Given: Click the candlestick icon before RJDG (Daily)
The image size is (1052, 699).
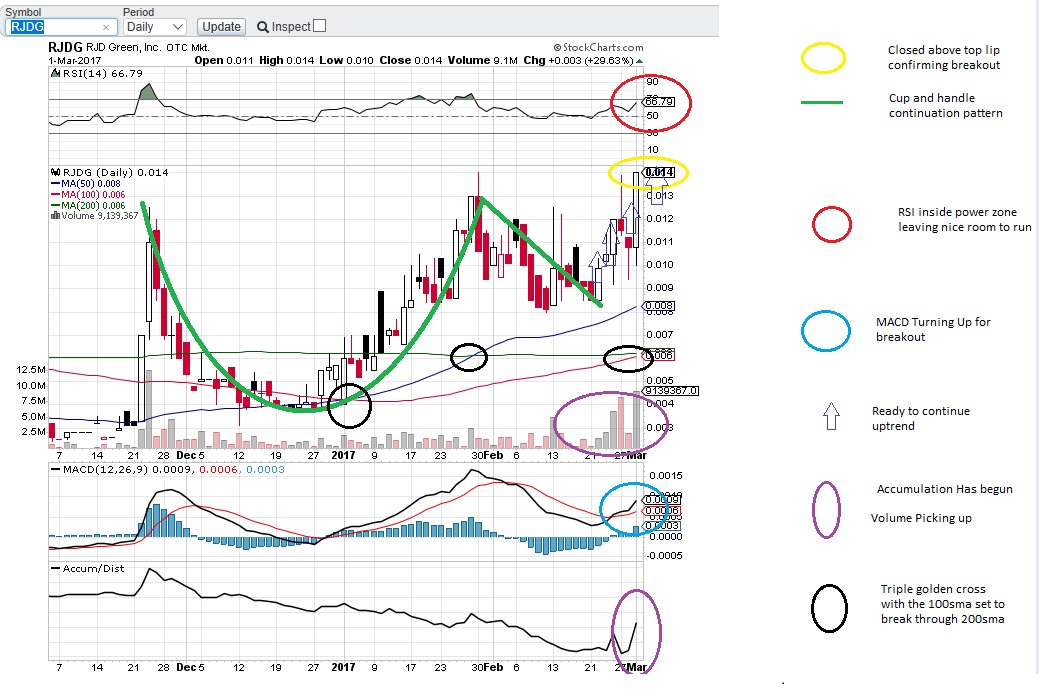Looking at the screenshot, I should pyautogui.click(x=56, y=172).
